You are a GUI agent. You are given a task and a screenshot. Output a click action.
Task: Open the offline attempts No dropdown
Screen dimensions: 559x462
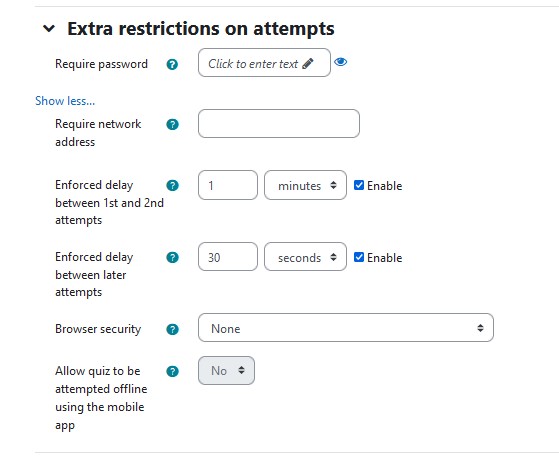pos(226,371)
